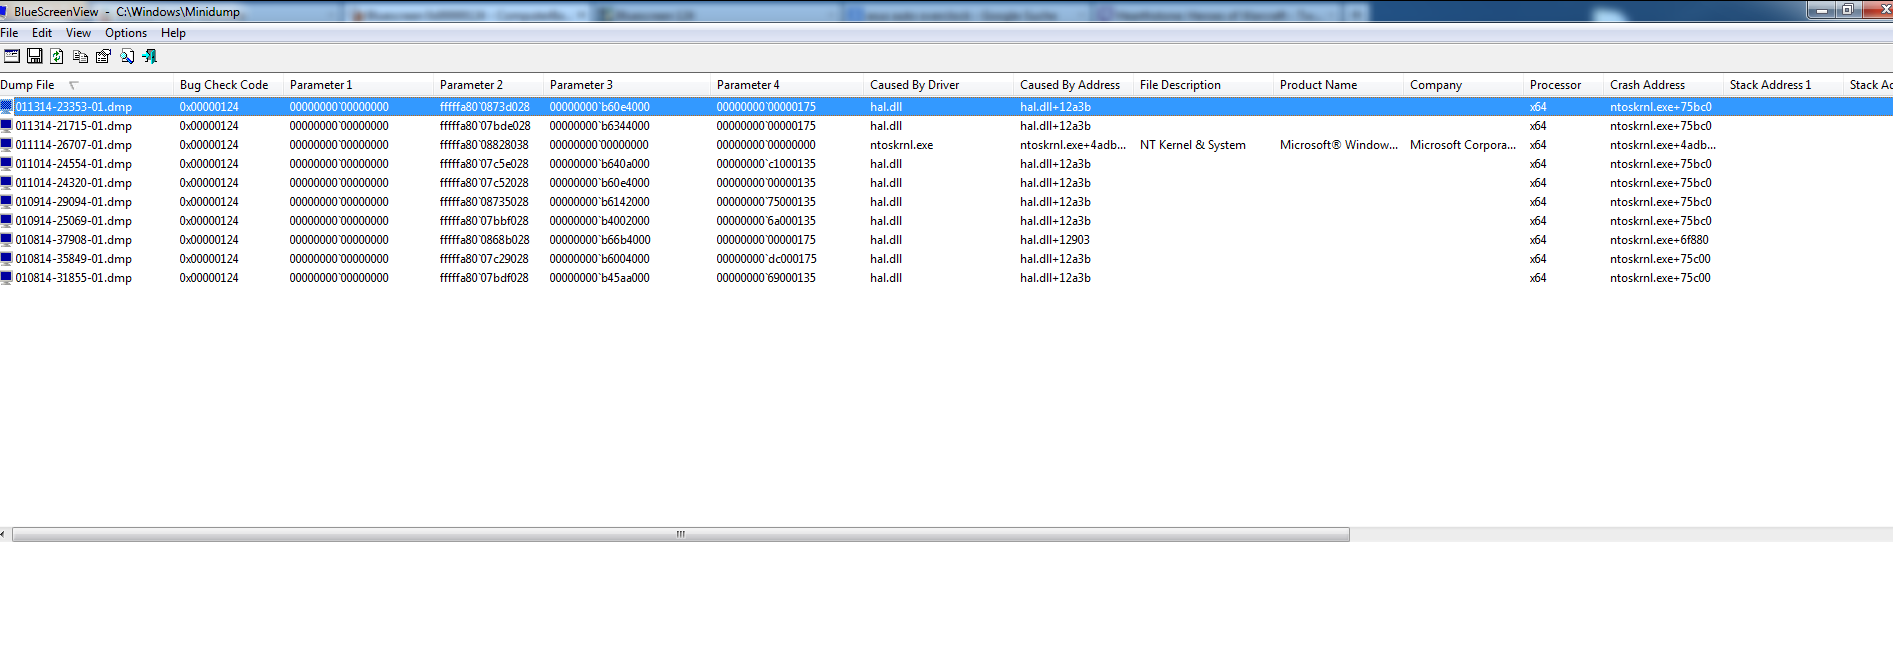Select dump file 011014-24554-01.dmp
This screenshot has width=1893, height=648.
pos(73,164)
